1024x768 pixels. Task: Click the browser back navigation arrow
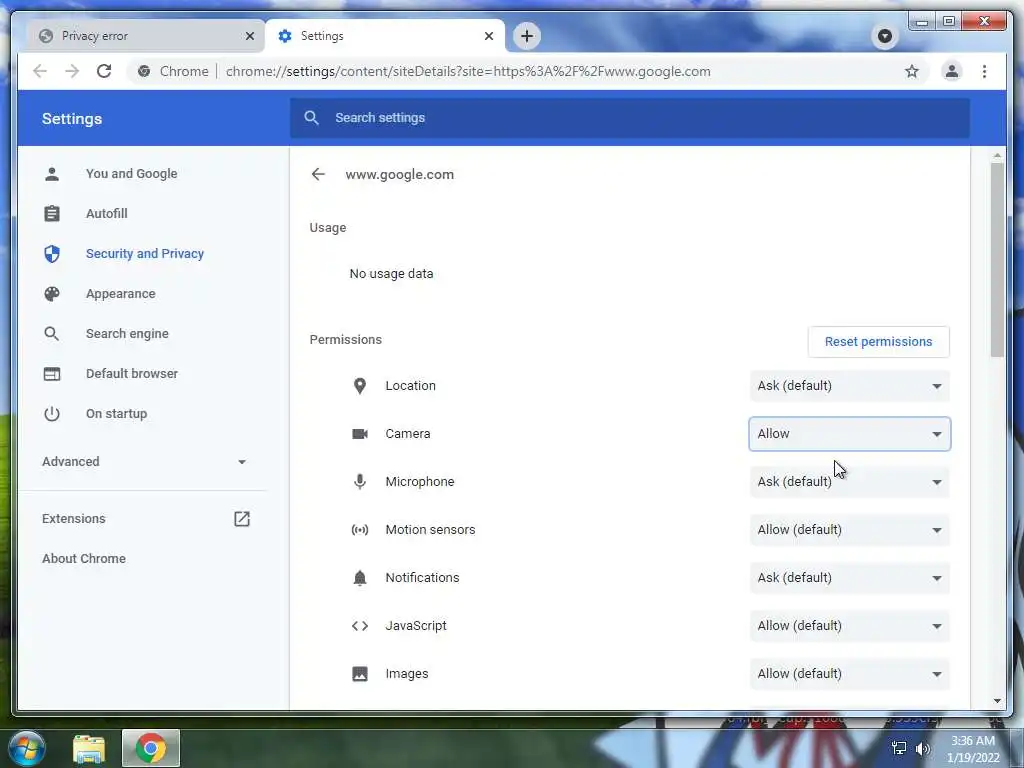coord(40,71)
